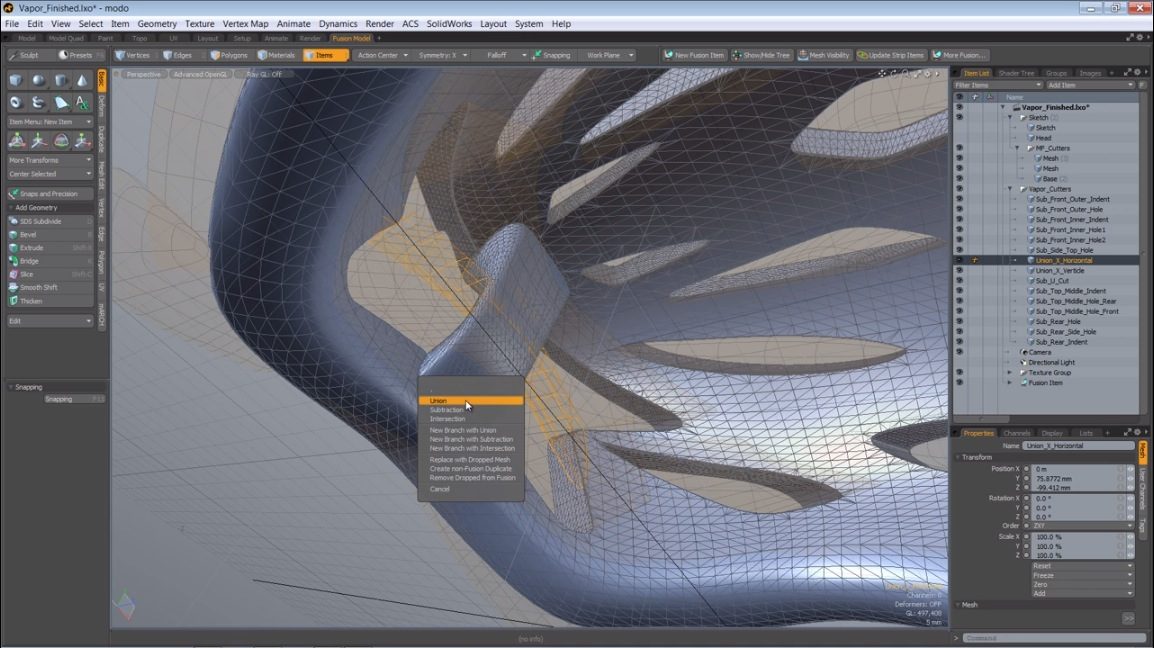Activate the SDS Subdivide tool
This screenshot has height=648, width=1154.
tap(40, 221)
